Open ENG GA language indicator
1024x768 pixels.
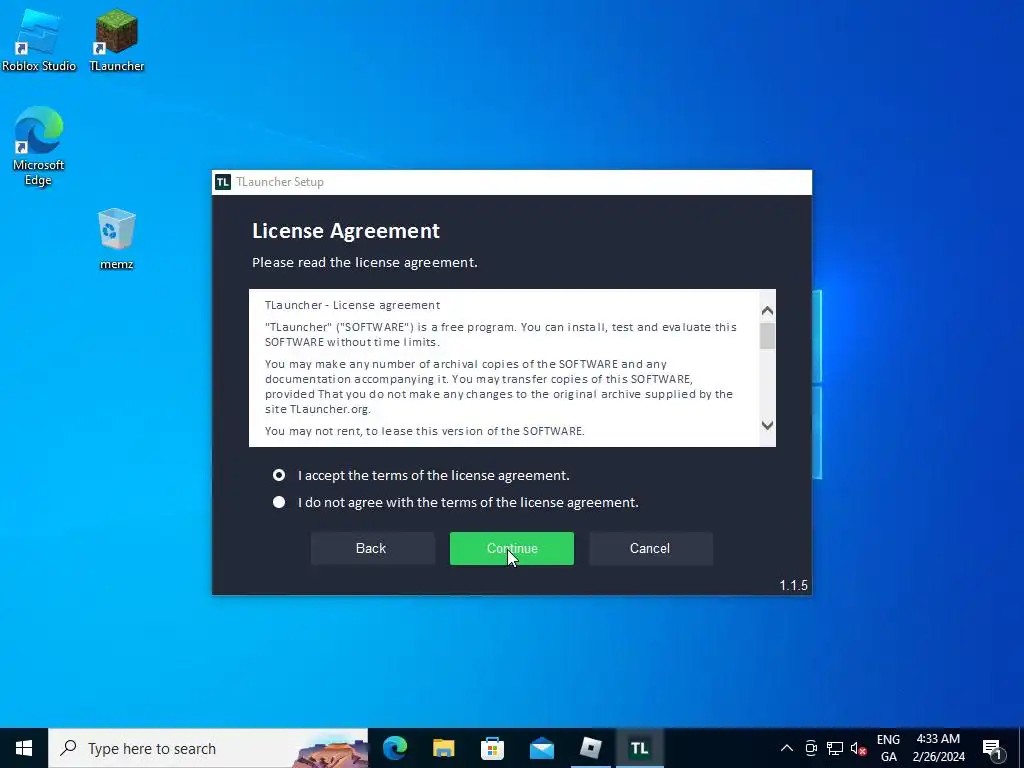click(888, 748)
